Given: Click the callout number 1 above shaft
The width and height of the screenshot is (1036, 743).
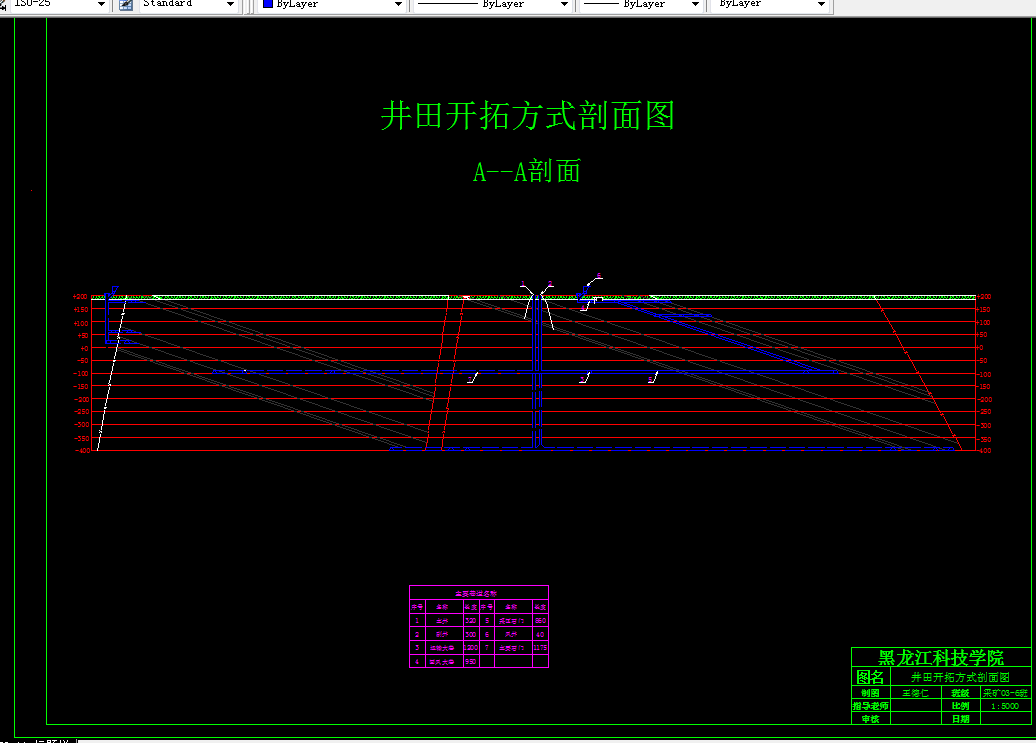Looking at the screenshot, I should coord(523,283).
